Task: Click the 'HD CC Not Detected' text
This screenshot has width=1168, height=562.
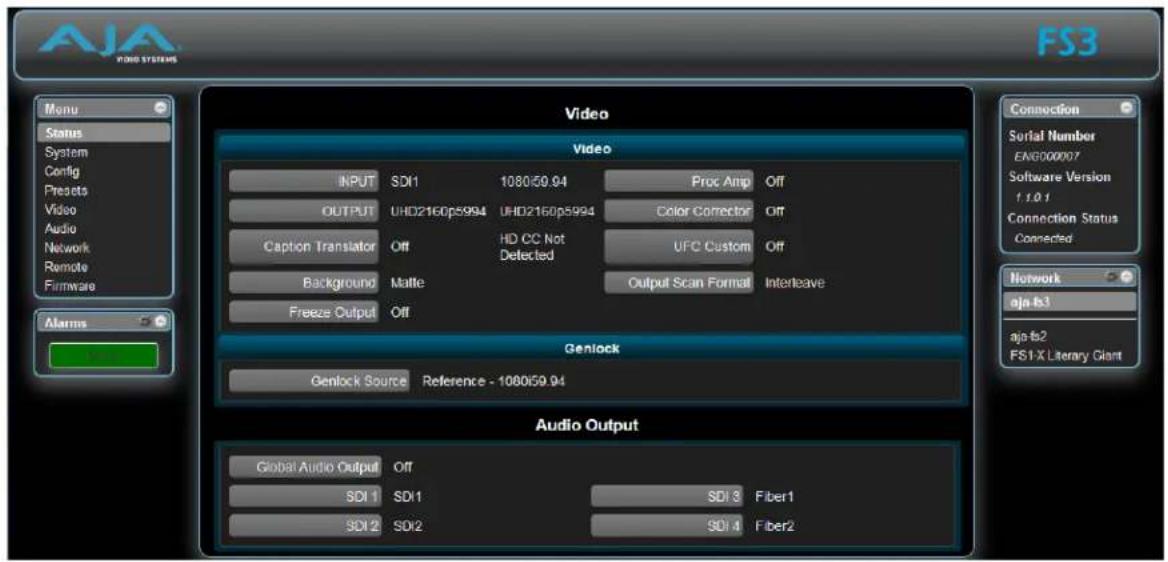Action: tap(533, 247)
